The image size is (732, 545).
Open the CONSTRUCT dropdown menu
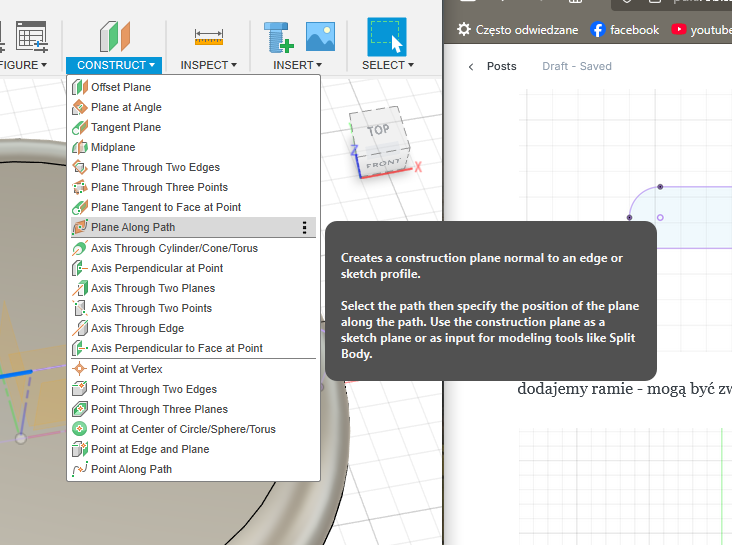[x=114, y=65]
